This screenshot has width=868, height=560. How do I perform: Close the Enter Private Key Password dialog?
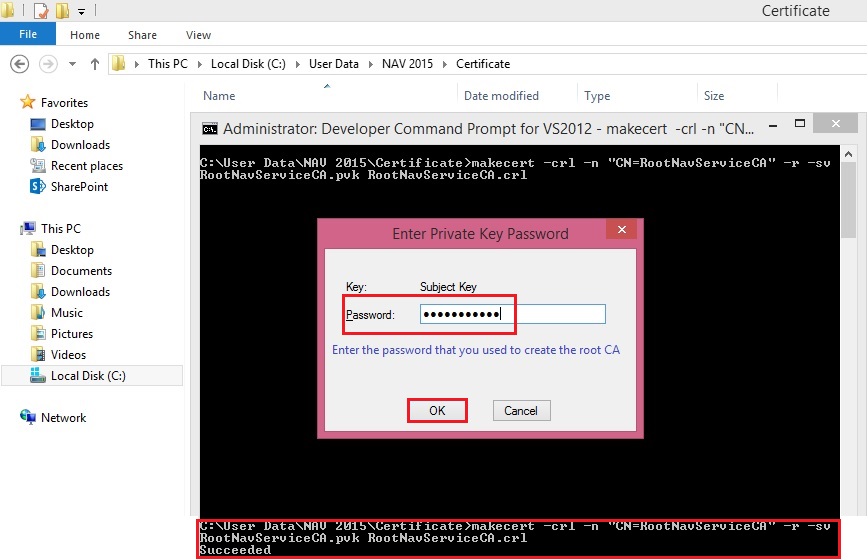[622, 230]
